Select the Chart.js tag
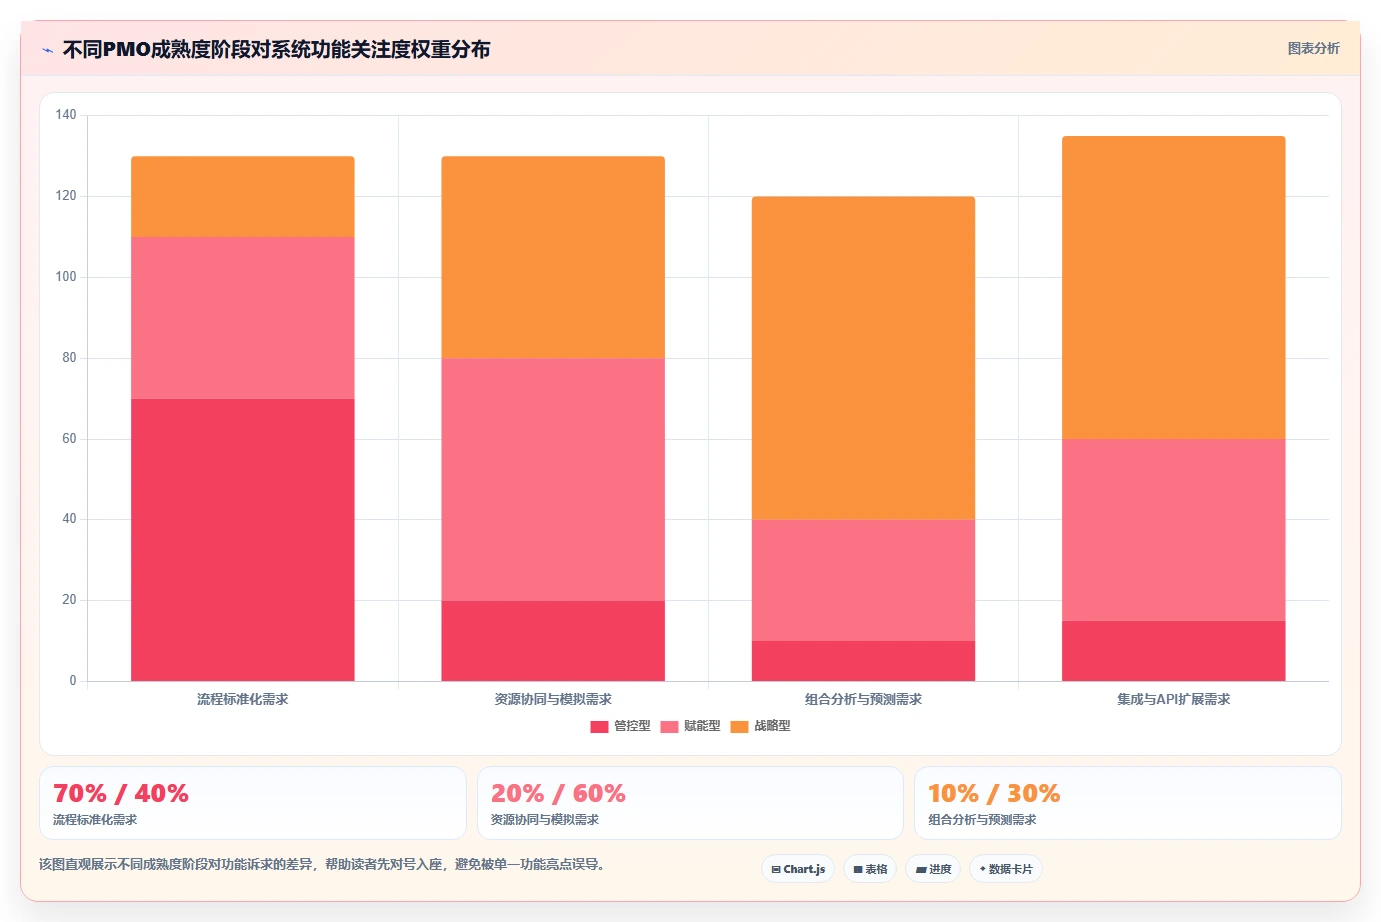 [x=798, y=869]
